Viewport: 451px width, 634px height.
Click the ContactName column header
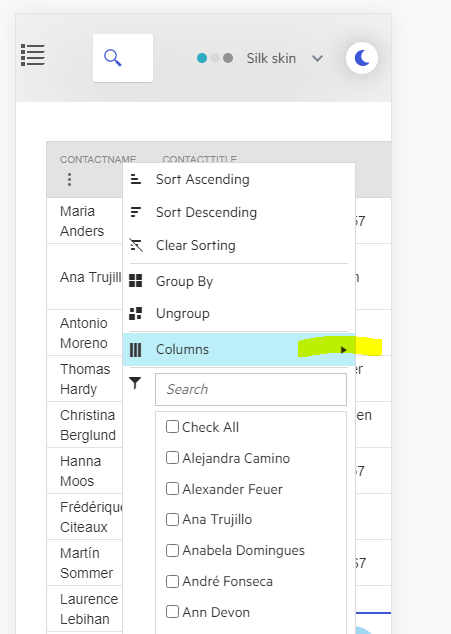(98, 159)
